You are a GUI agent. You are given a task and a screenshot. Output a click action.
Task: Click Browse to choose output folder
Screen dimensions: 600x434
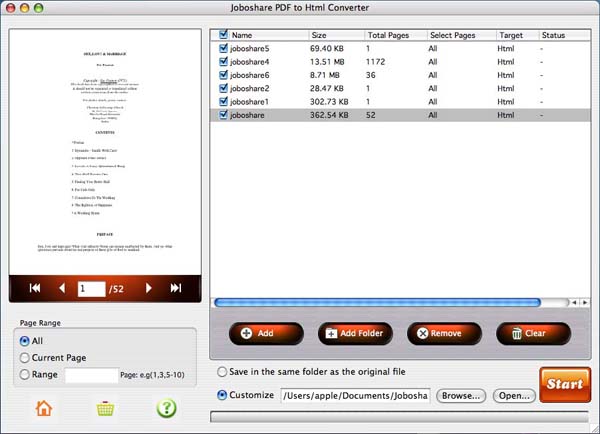pos(461,395)
